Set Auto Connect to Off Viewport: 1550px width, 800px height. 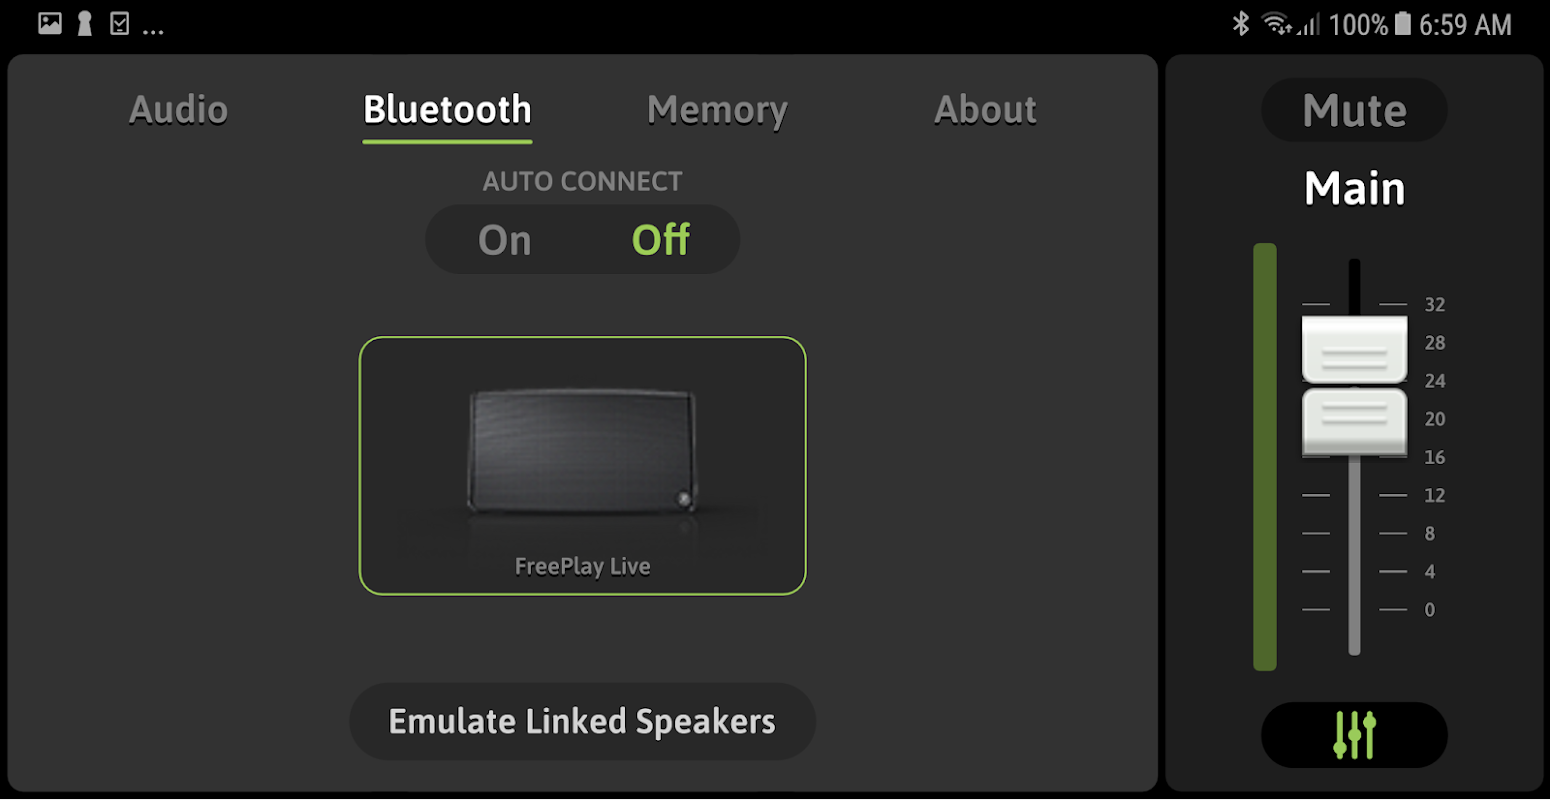point(661,240)
